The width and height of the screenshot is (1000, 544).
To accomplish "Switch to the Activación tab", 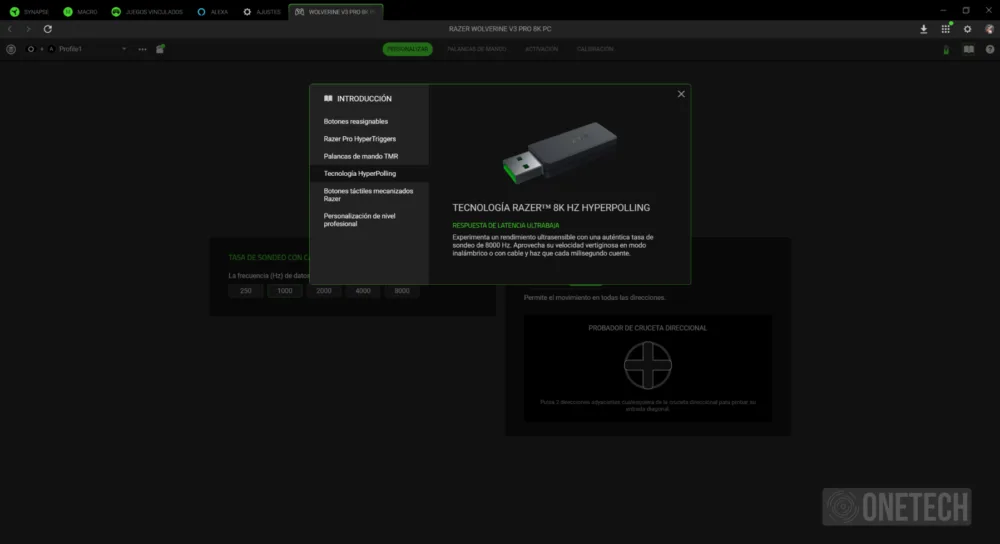I will [541, 49].
